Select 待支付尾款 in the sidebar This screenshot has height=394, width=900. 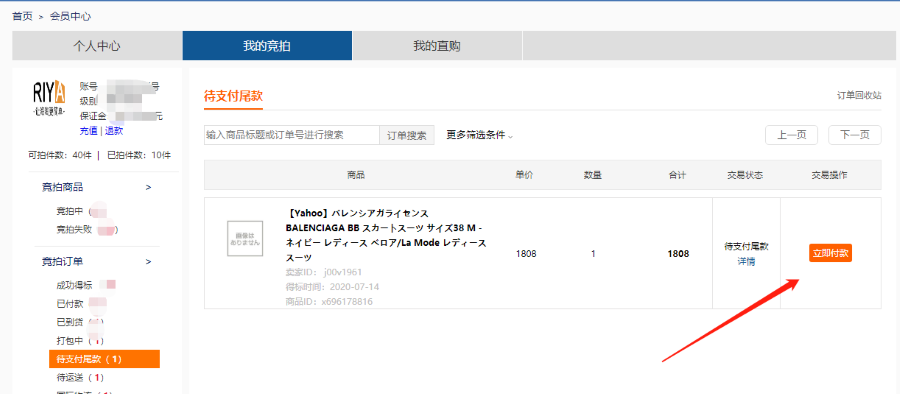(x=104, y=359)
